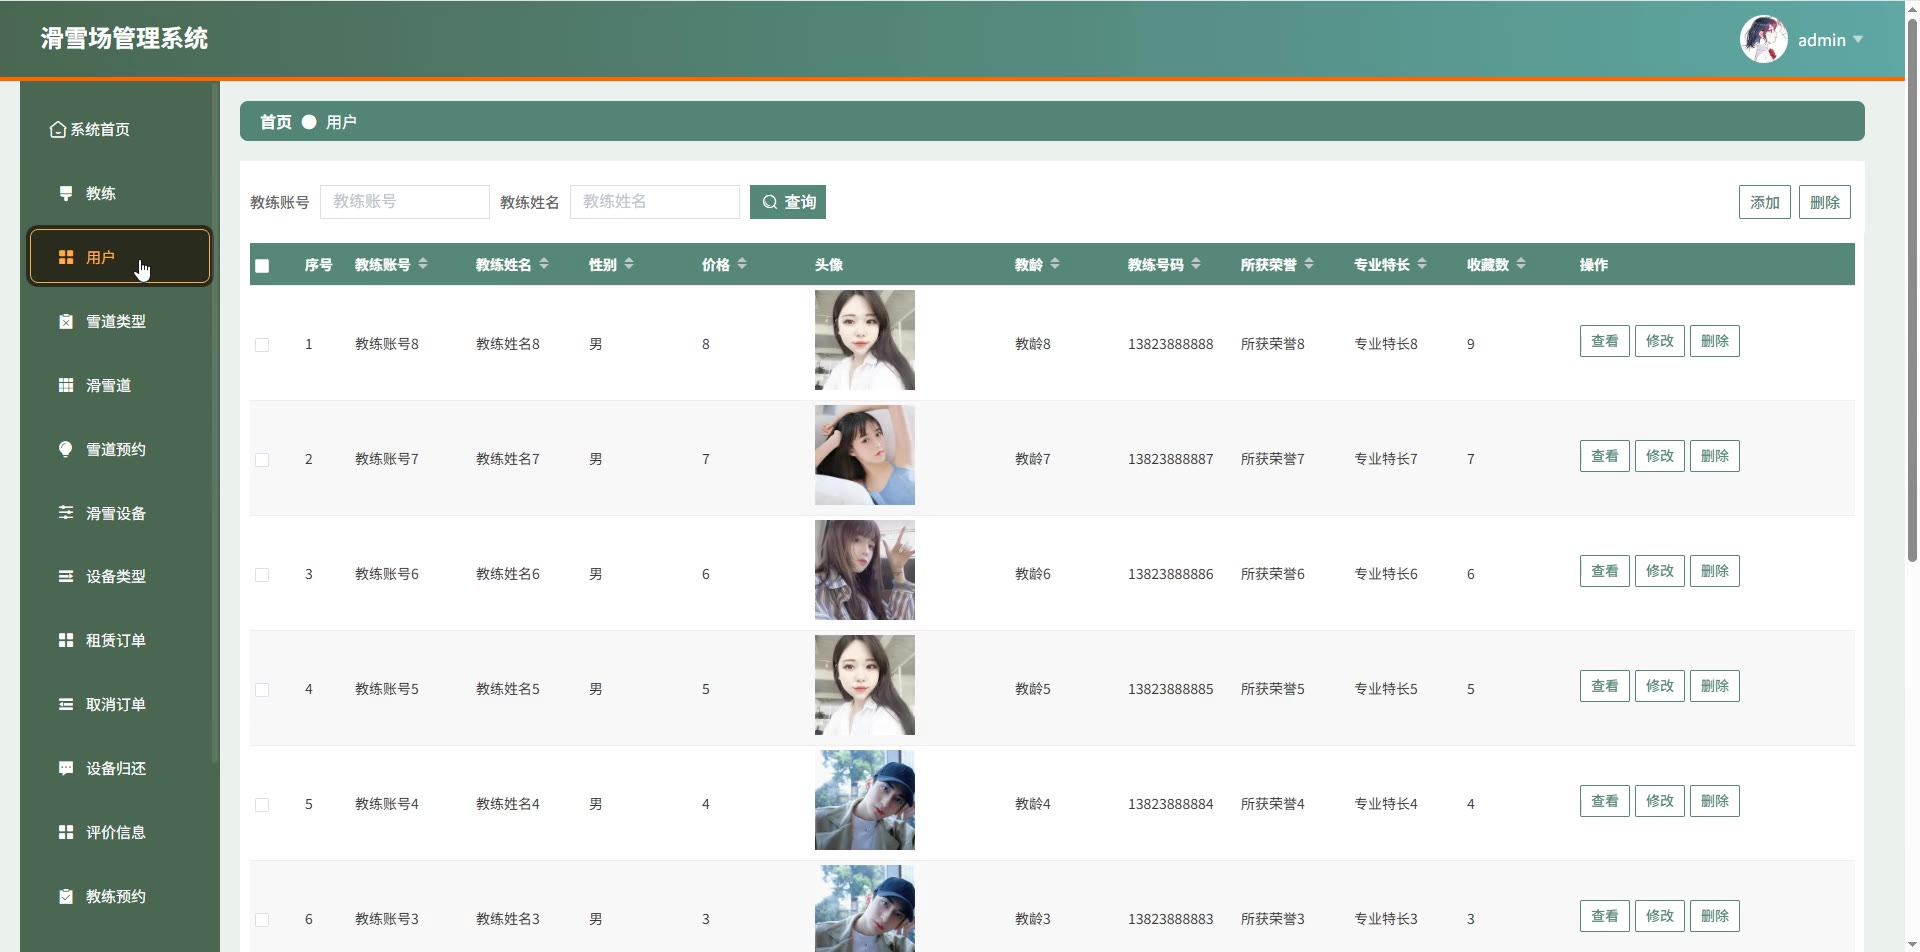Click the 用户 grid icon in sidebar

point(66,257)
